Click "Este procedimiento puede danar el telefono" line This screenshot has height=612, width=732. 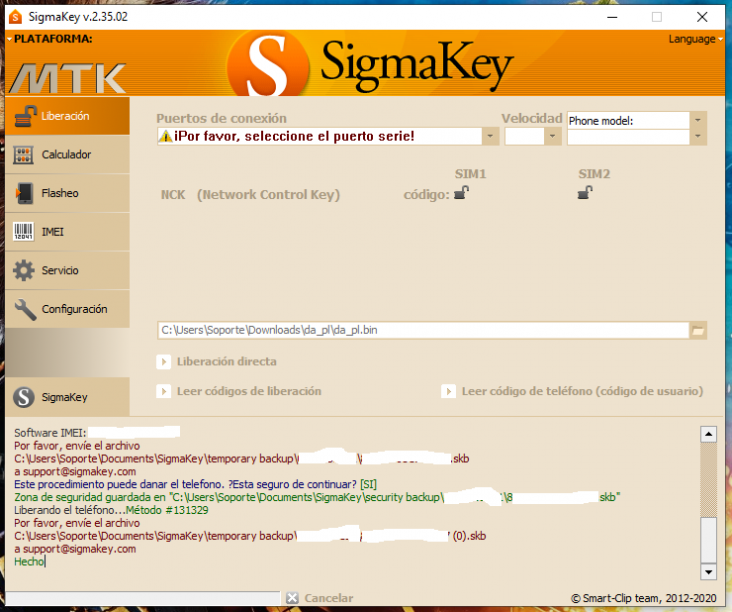click(x=195, y=484)
